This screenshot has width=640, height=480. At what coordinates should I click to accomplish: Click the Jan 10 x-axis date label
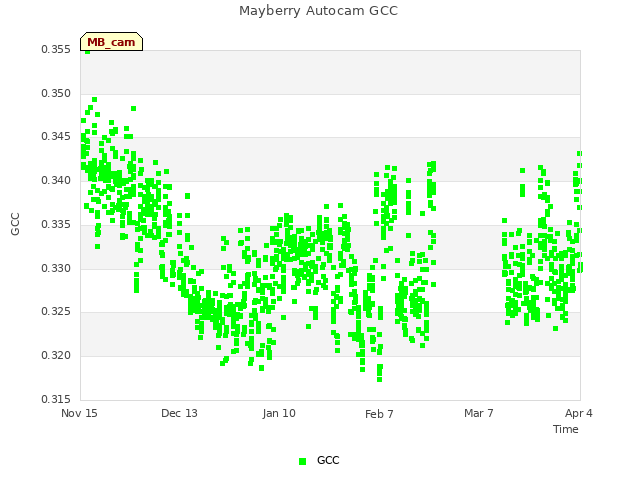tap(279, 413)
